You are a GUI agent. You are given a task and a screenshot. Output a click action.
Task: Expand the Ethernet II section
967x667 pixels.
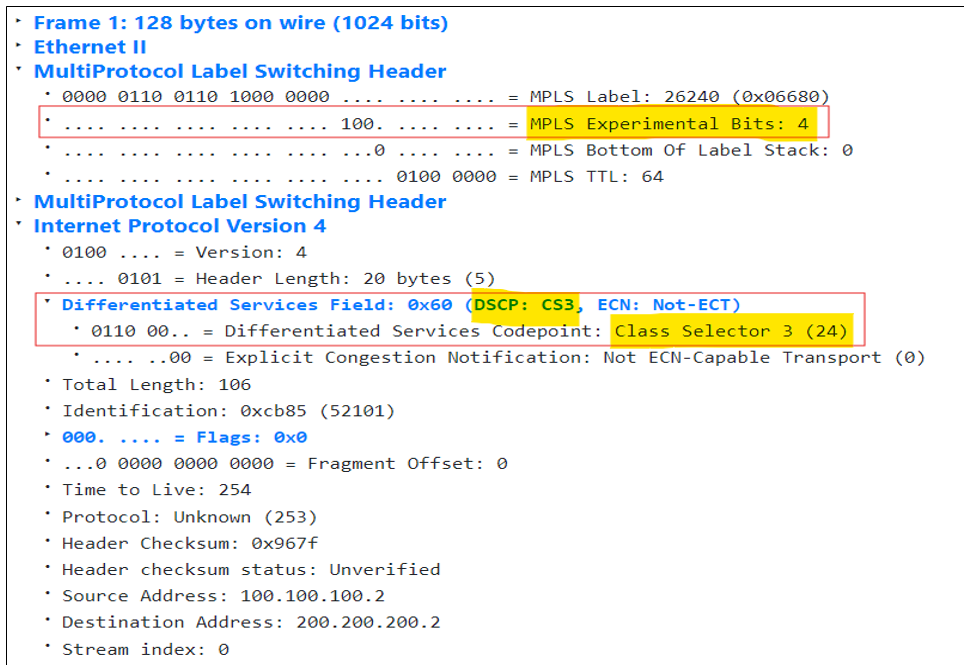click(x=19, y=47)
